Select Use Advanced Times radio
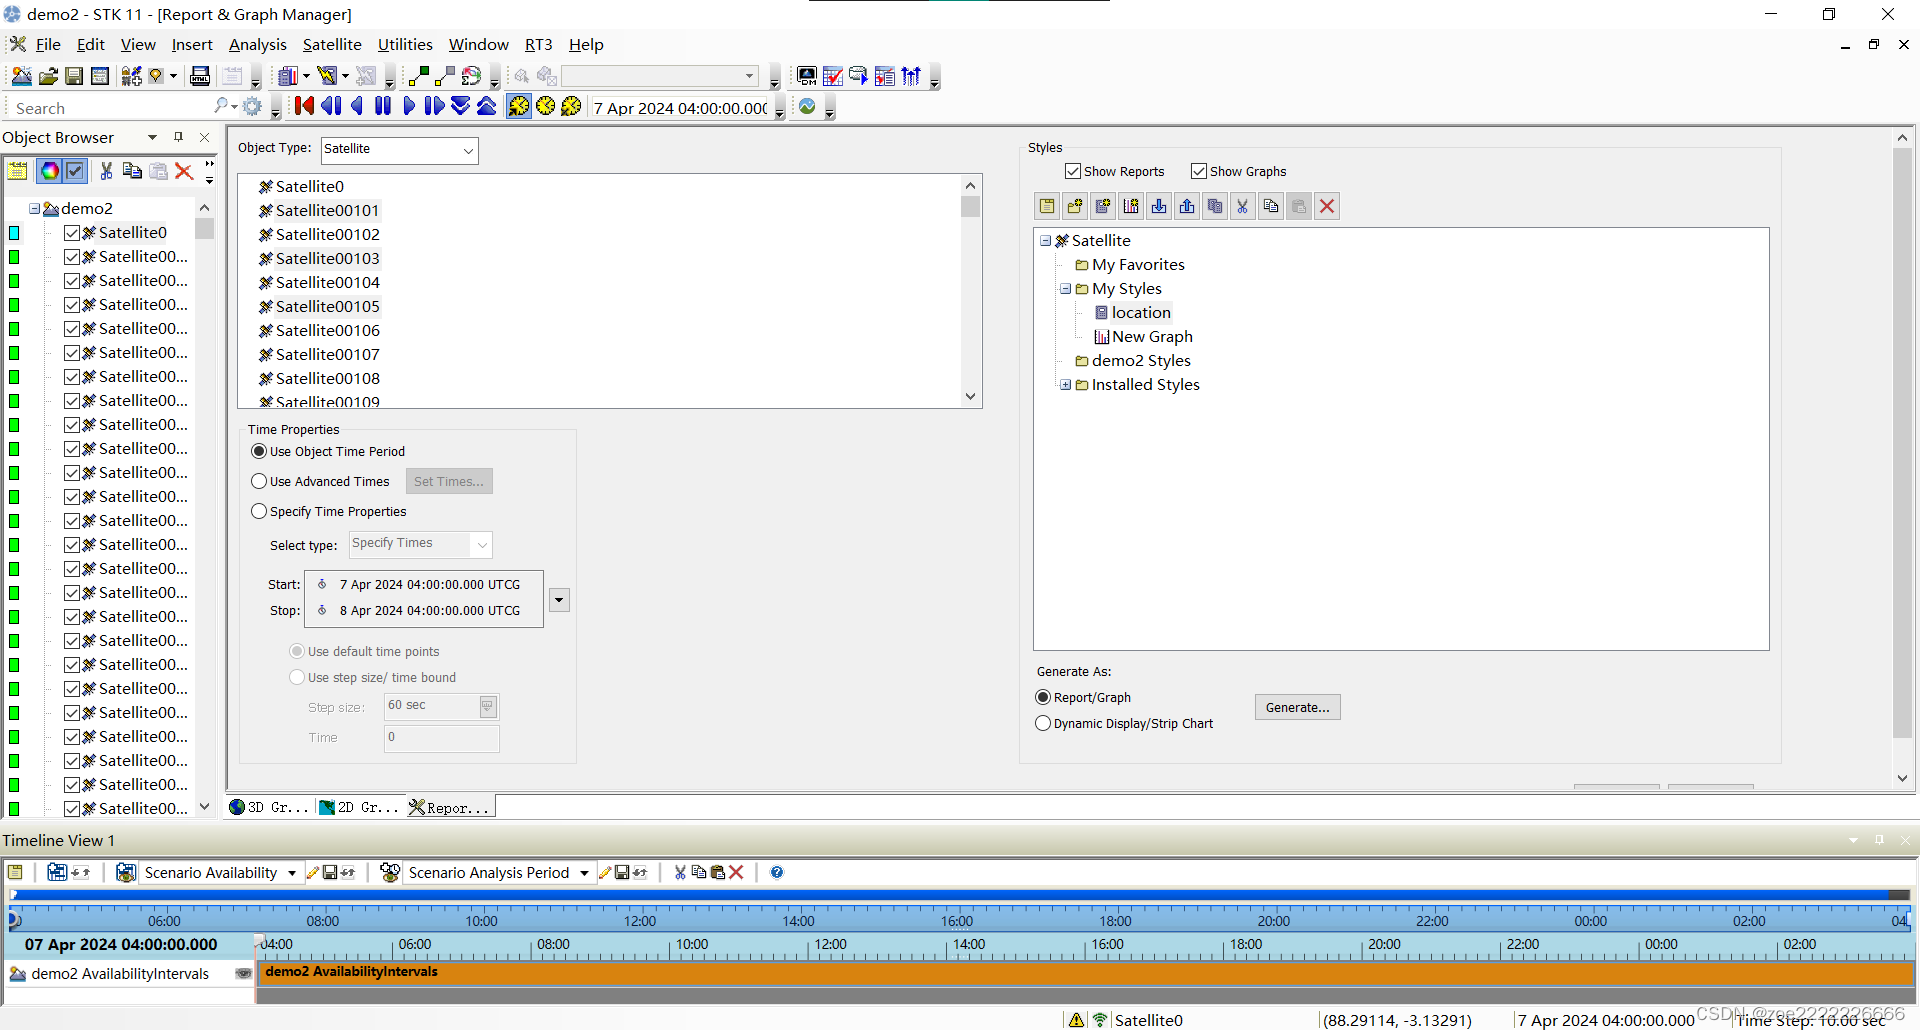 (x=259, y=481)
